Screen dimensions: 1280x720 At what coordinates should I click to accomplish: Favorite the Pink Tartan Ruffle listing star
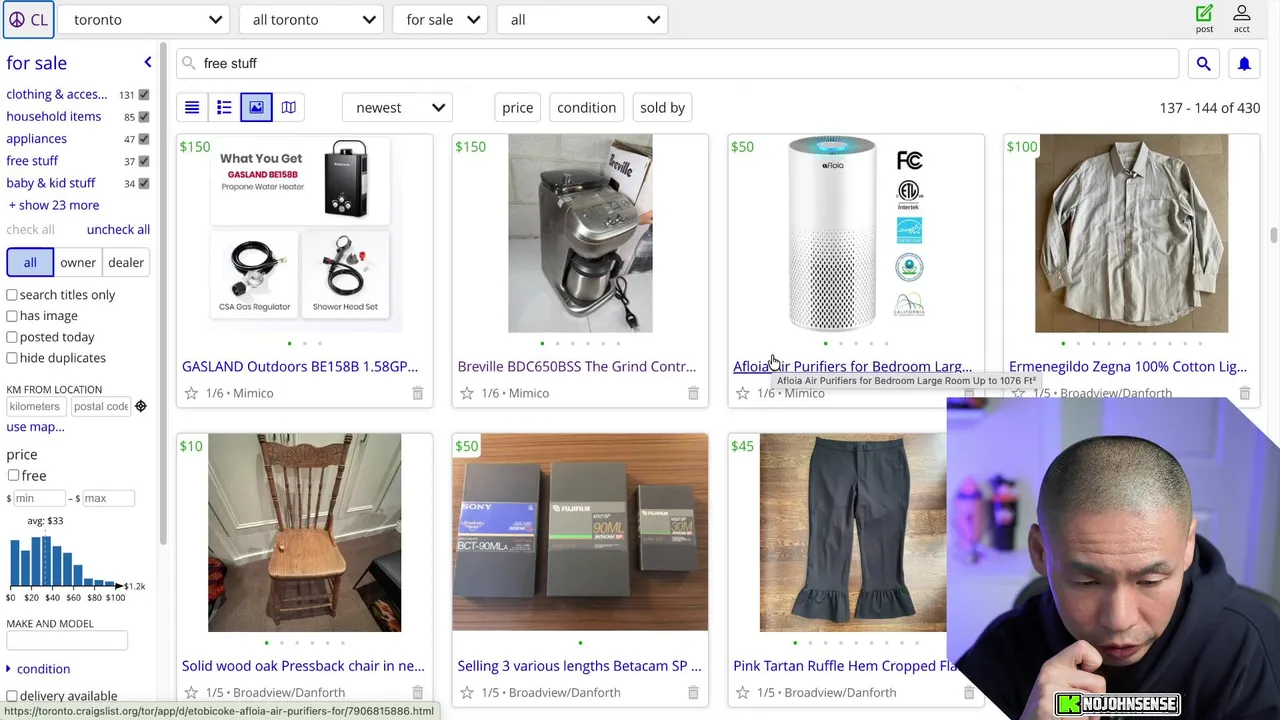coord(743,692)
